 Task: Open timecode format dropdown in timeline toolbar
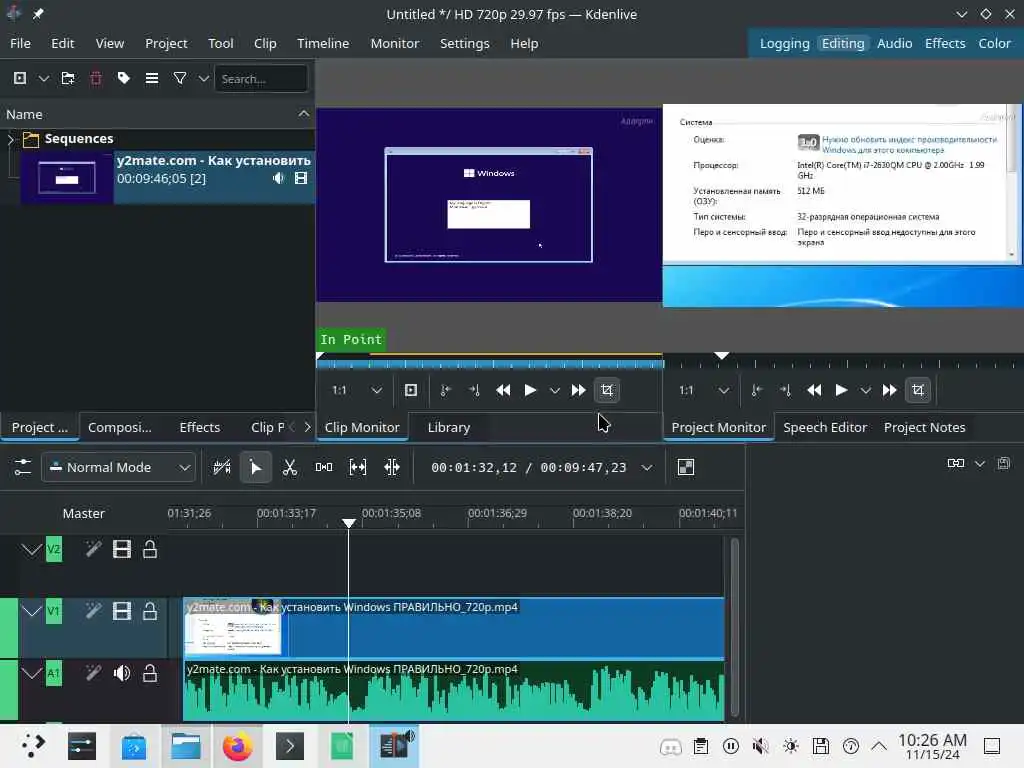647,467
